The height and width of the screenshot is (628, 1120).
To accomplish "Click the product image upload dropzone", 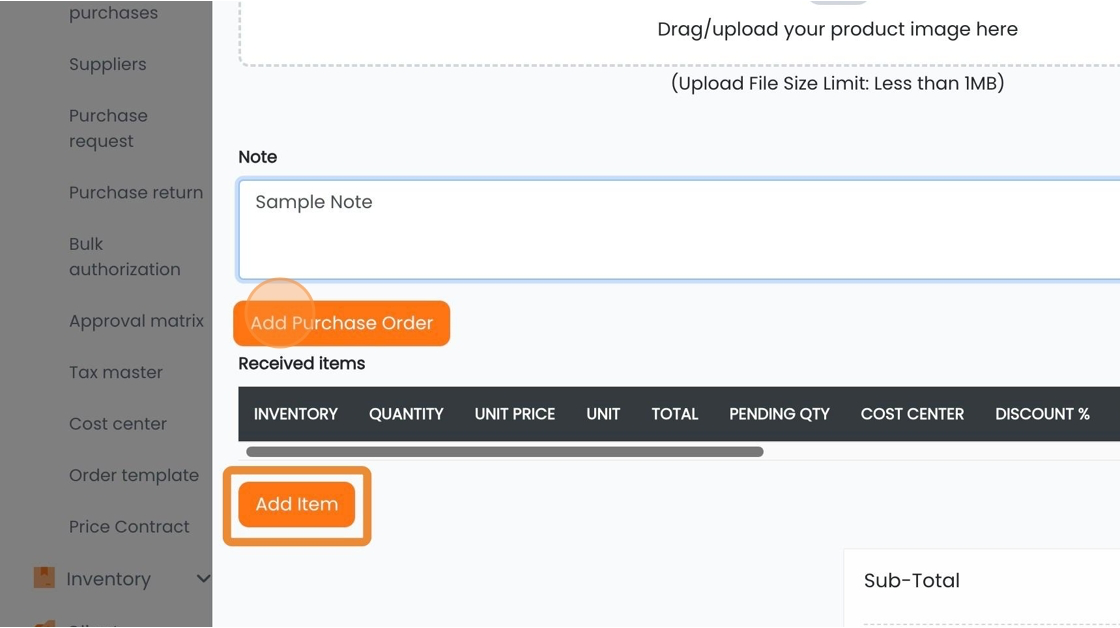I will click(x=680, y=33).
